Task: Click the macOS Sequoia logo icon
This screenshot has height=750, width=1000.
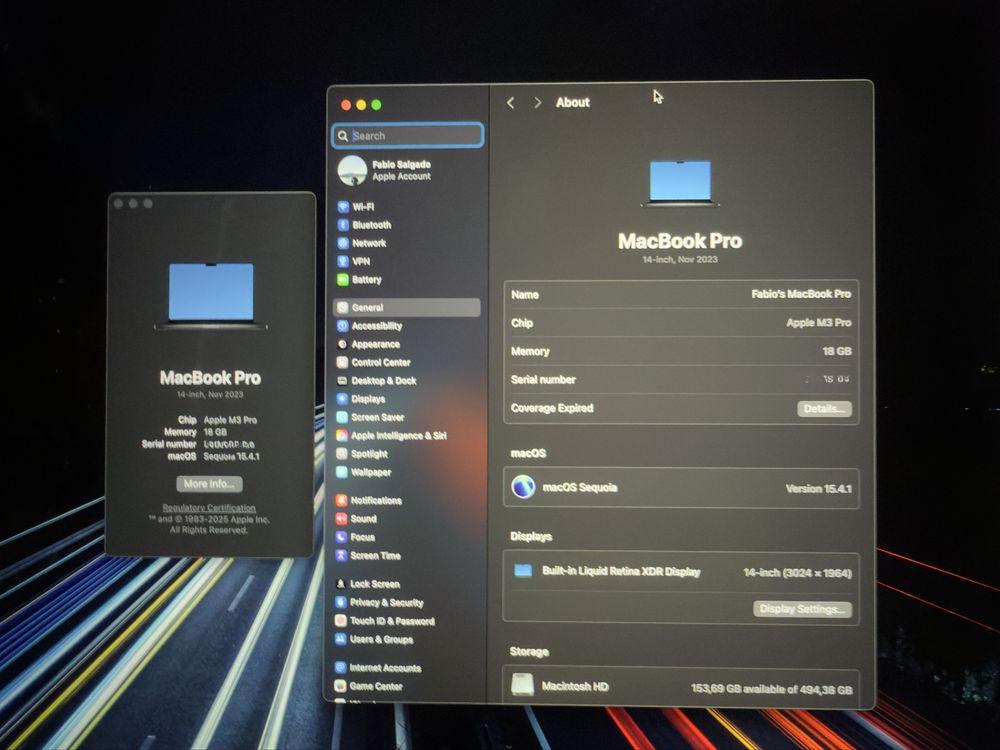Action: coord(523,487)
